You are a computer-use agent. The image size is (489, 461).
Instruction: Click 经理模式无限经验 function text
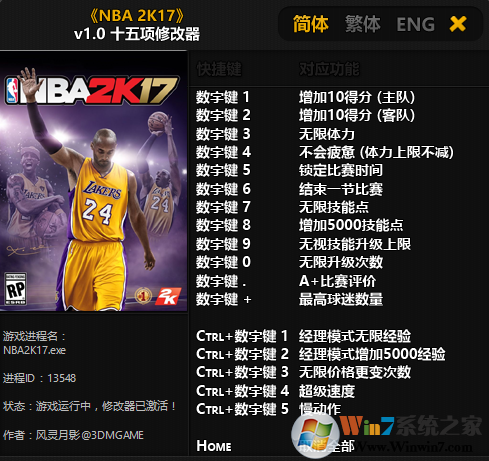(x=355, y=336)
